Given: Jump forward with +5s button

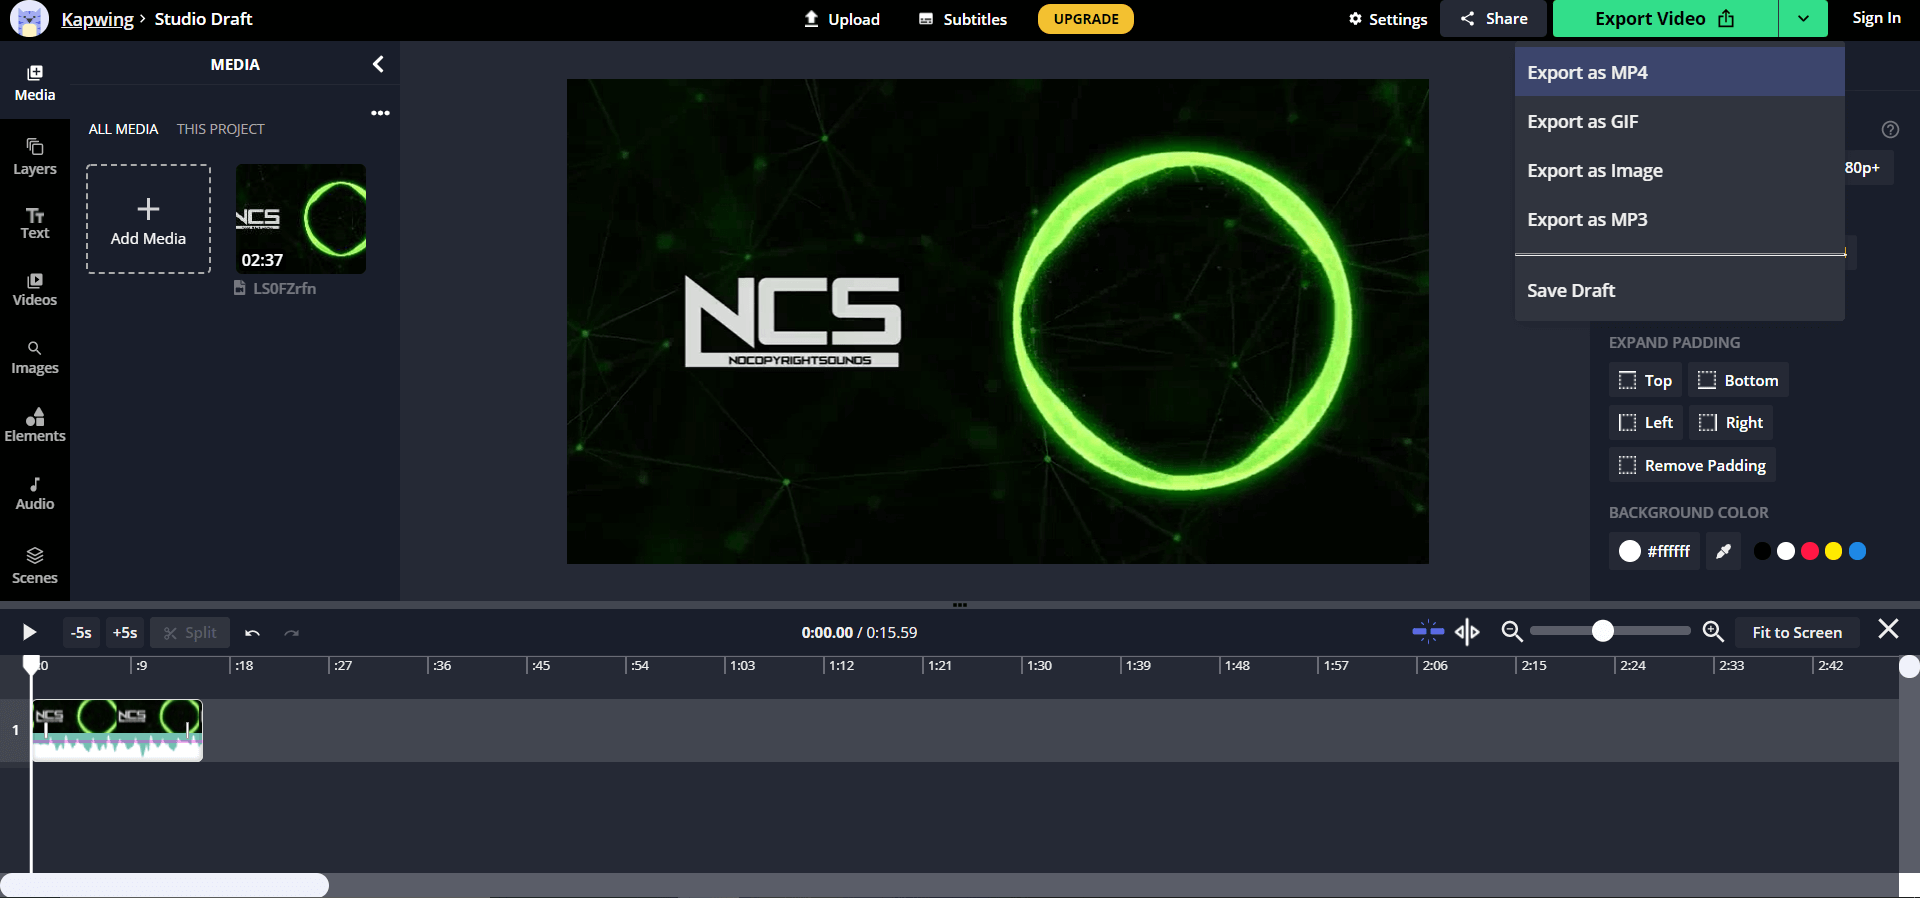Looking at the screenshot, I should [x=125, y=632].
